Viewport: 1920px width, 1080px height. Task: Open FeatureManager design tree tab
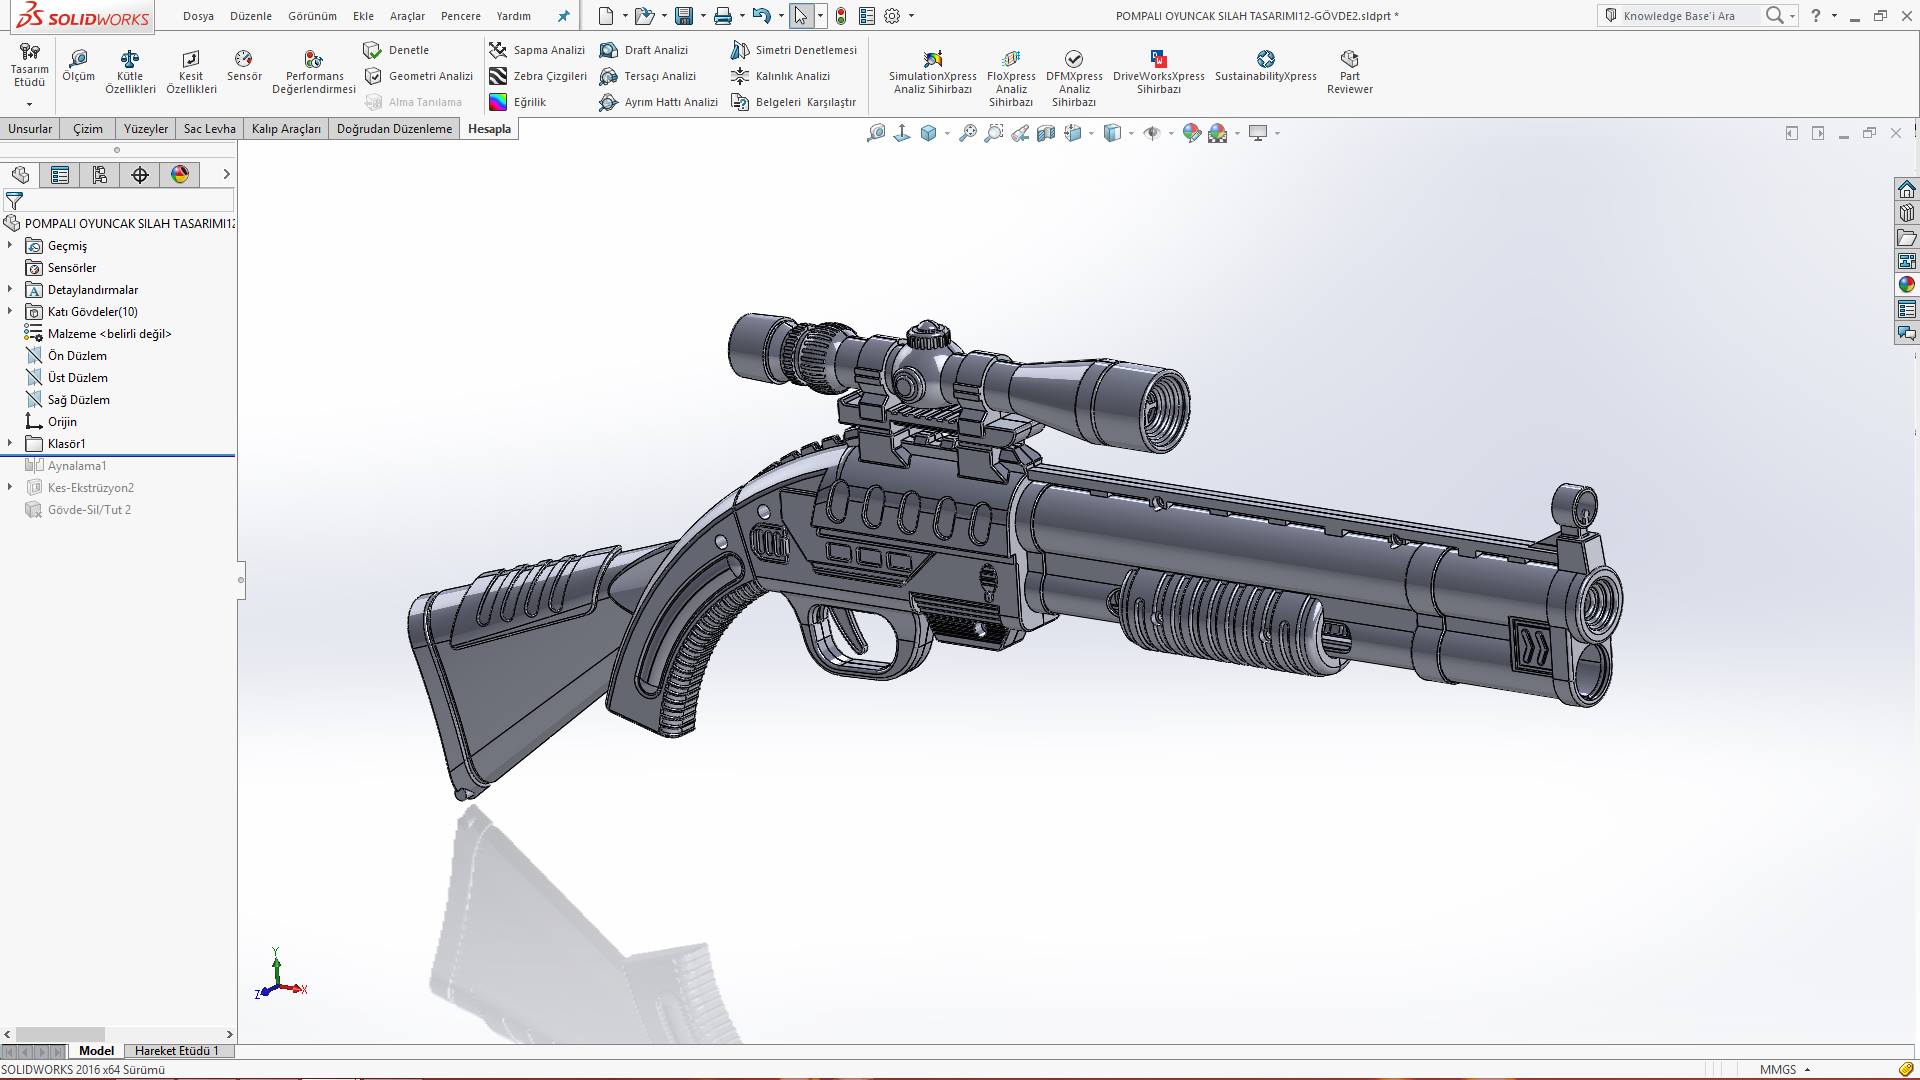(x=20, y=175)
